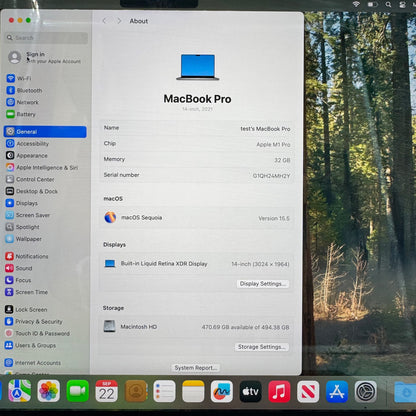416x416 pixels.
Task: Open App Store from the Dock
Action: pos(337,391)
